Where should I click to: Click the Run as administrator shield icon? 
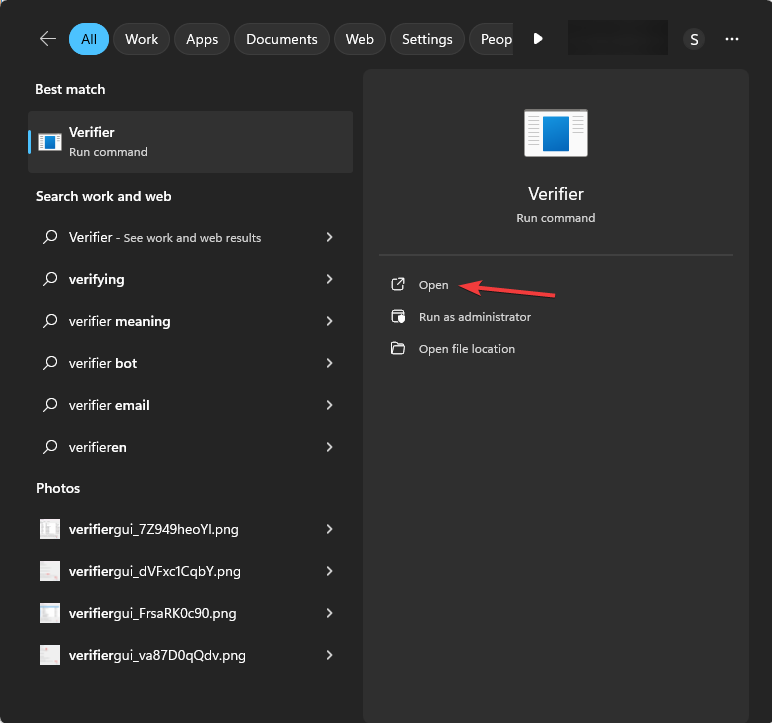(398, 317)
